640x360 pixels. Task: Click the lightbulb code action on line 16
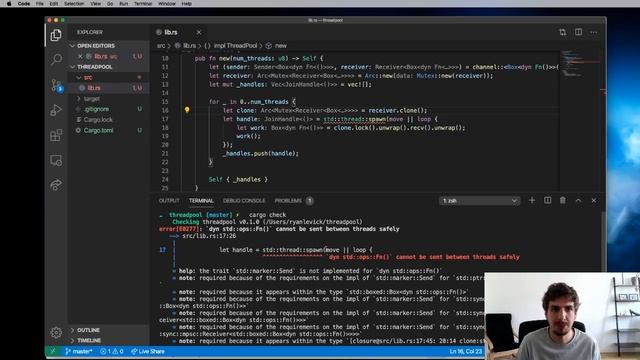[187, 110]
